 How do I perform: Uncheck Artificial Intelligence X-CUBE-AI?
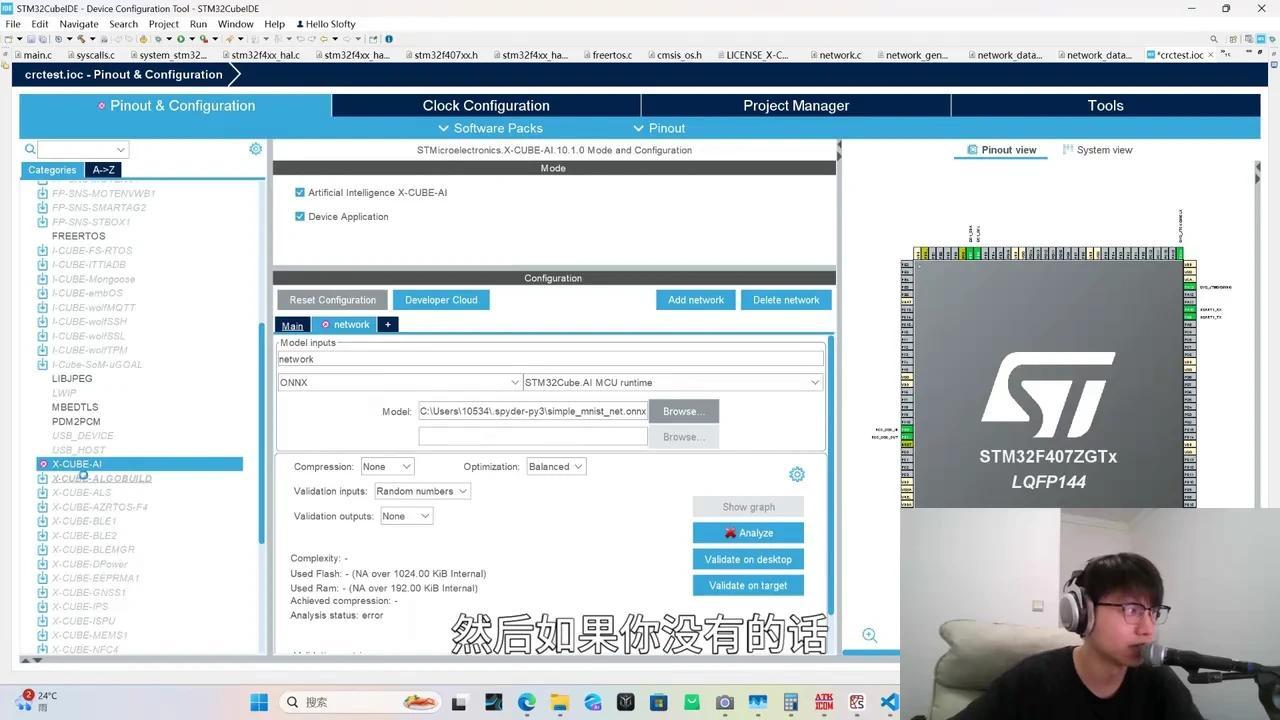pyautogui.click(x=299, y=192)
